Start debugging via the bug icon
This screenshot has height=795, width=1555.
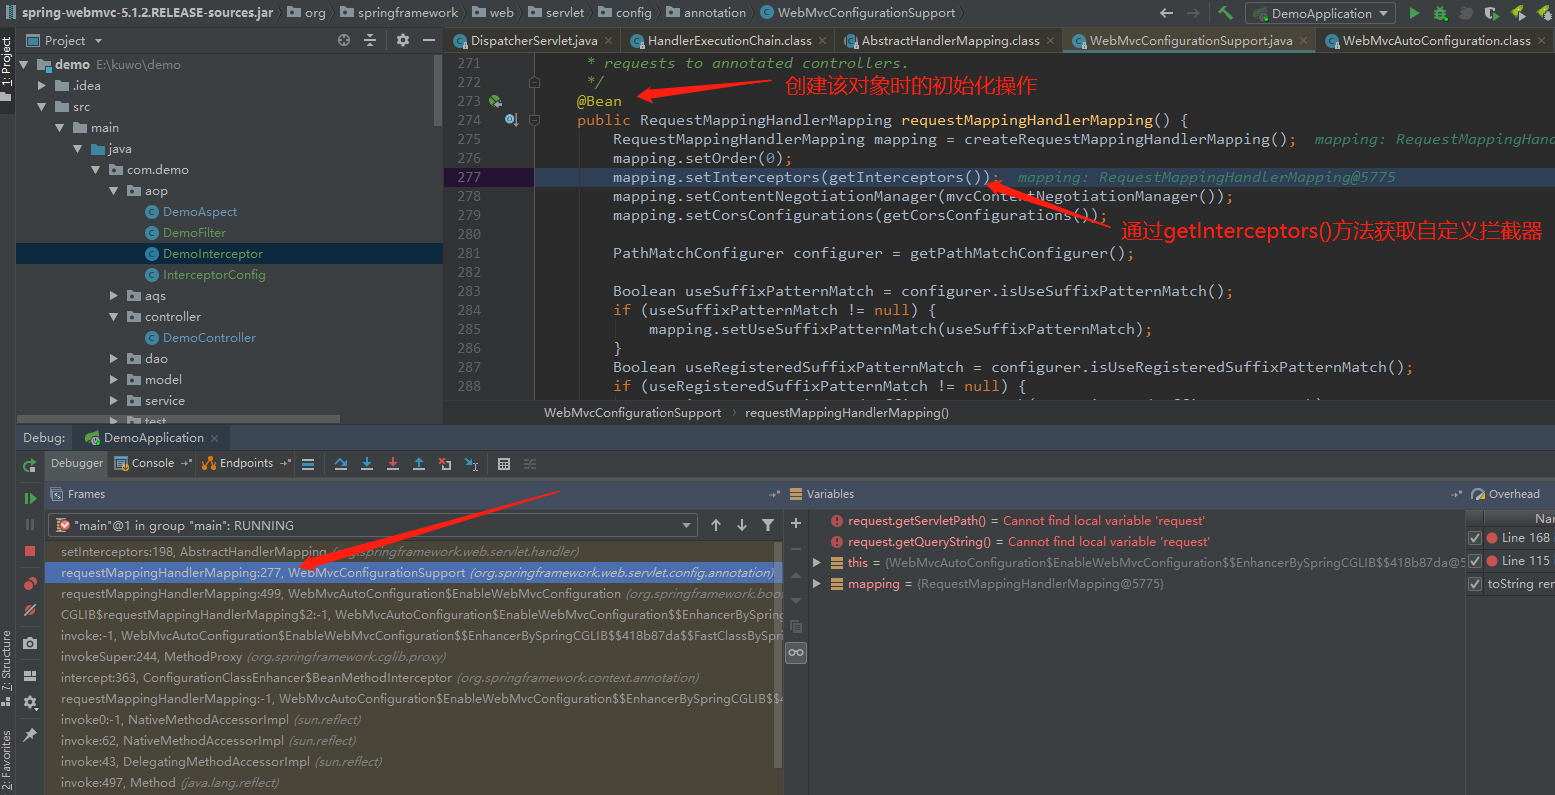[x=1439, y=13]
